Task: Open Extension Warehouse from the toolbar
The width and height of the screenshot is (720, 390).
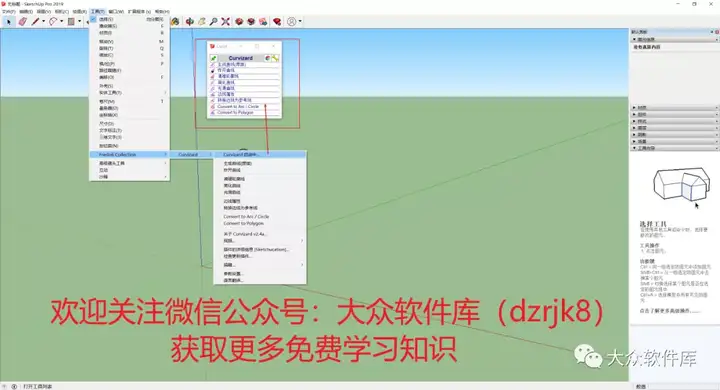Action: 251,22
